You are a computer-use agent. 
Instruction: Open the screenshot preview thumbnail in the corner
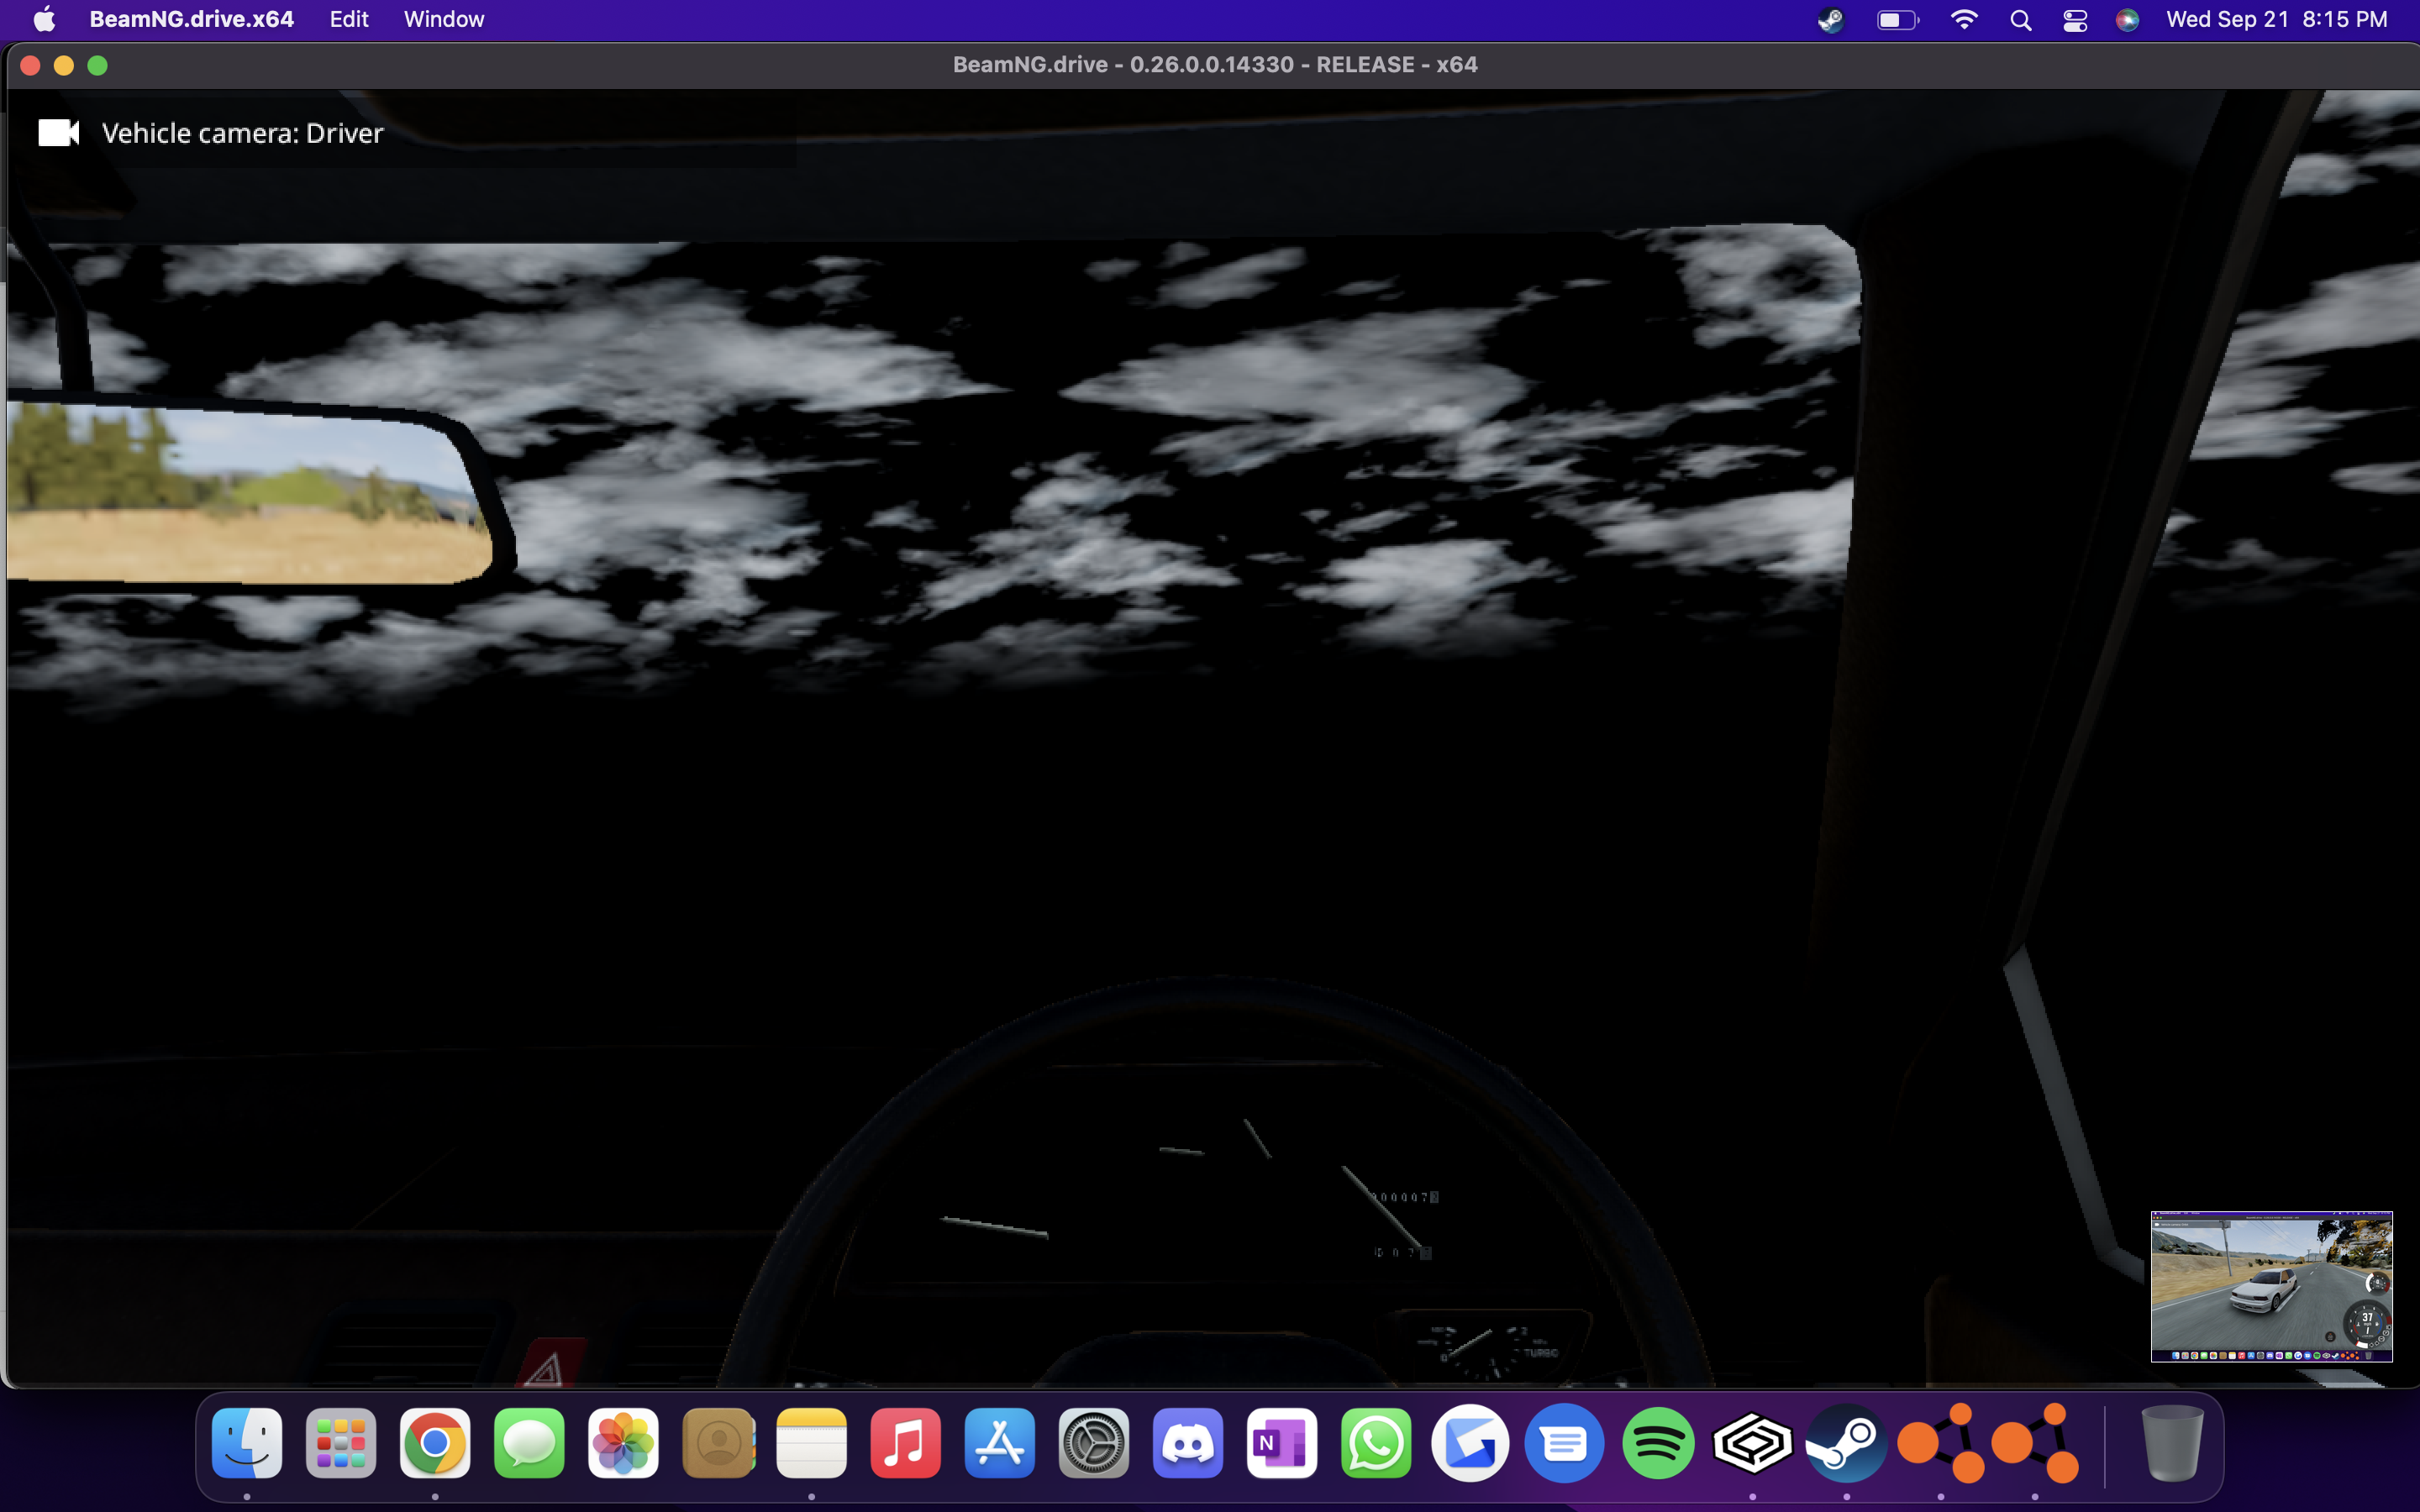pos(2271,1286)
